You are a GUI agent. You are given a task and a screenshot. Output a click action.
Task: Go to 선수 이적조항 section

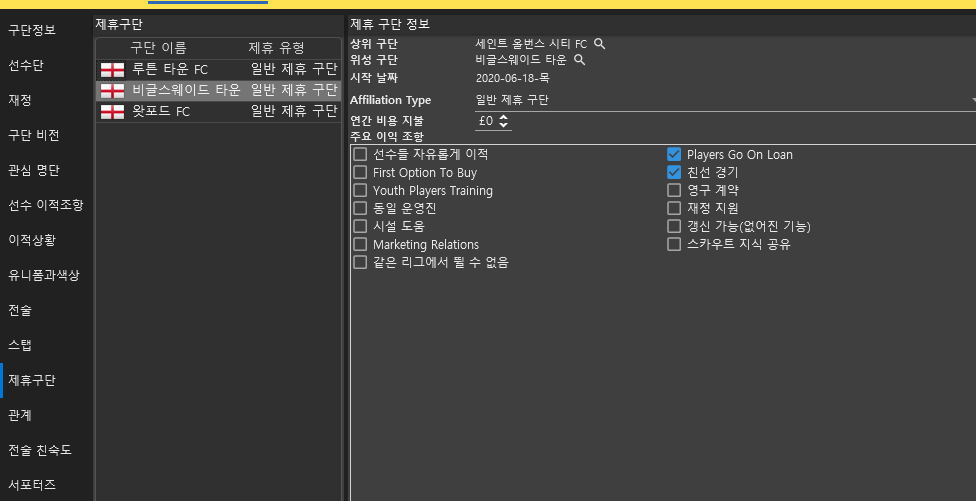click(x=45, y=205)
